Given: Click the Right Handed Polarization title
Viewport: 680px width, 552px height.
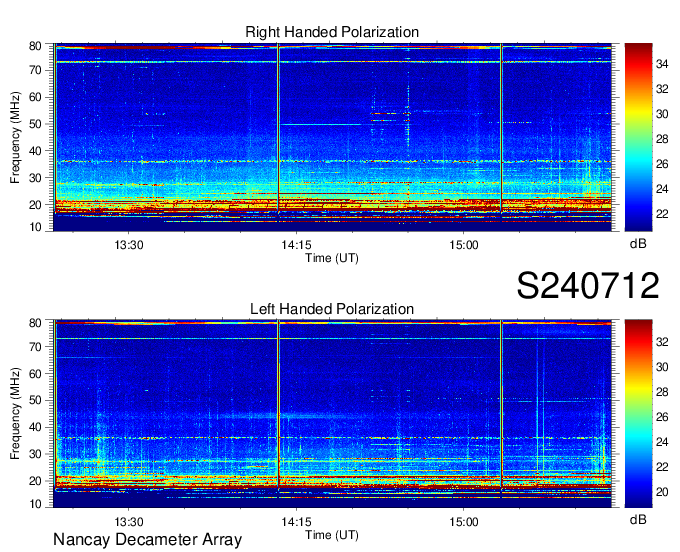Looking at the screenshot, I should 332,32.
